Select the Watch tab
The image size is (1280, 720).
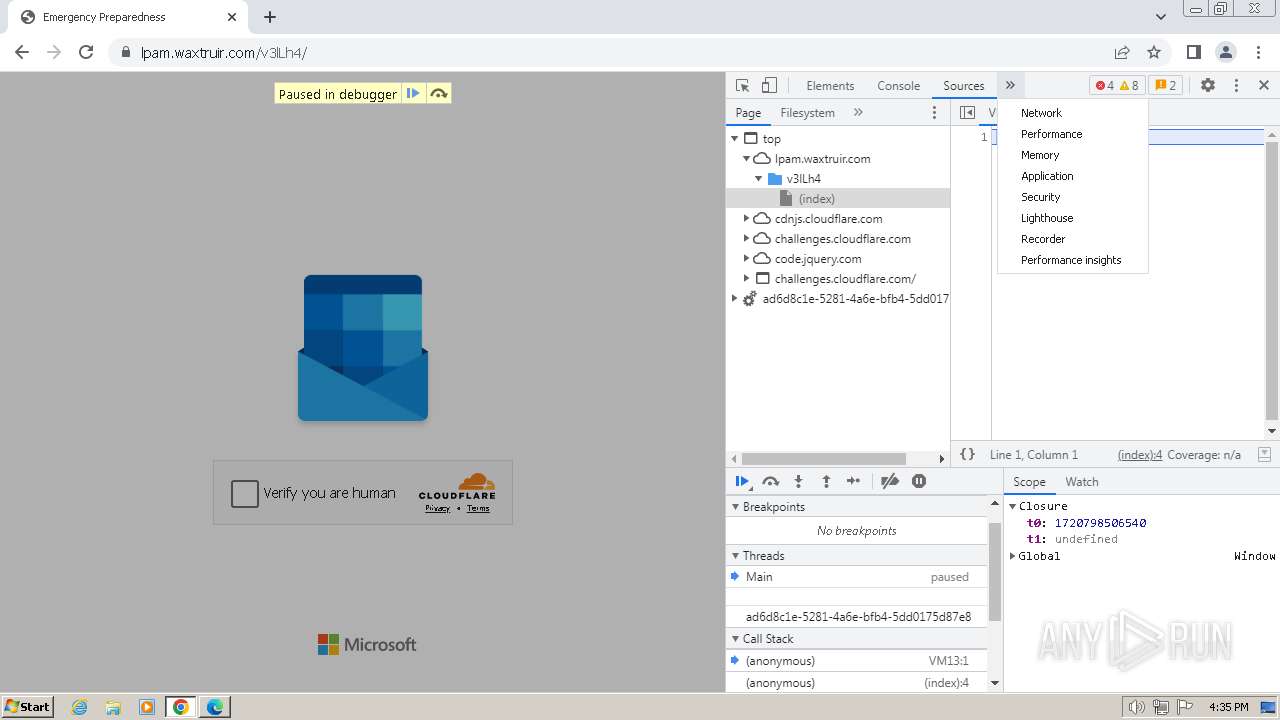(x=1082, y=482)
